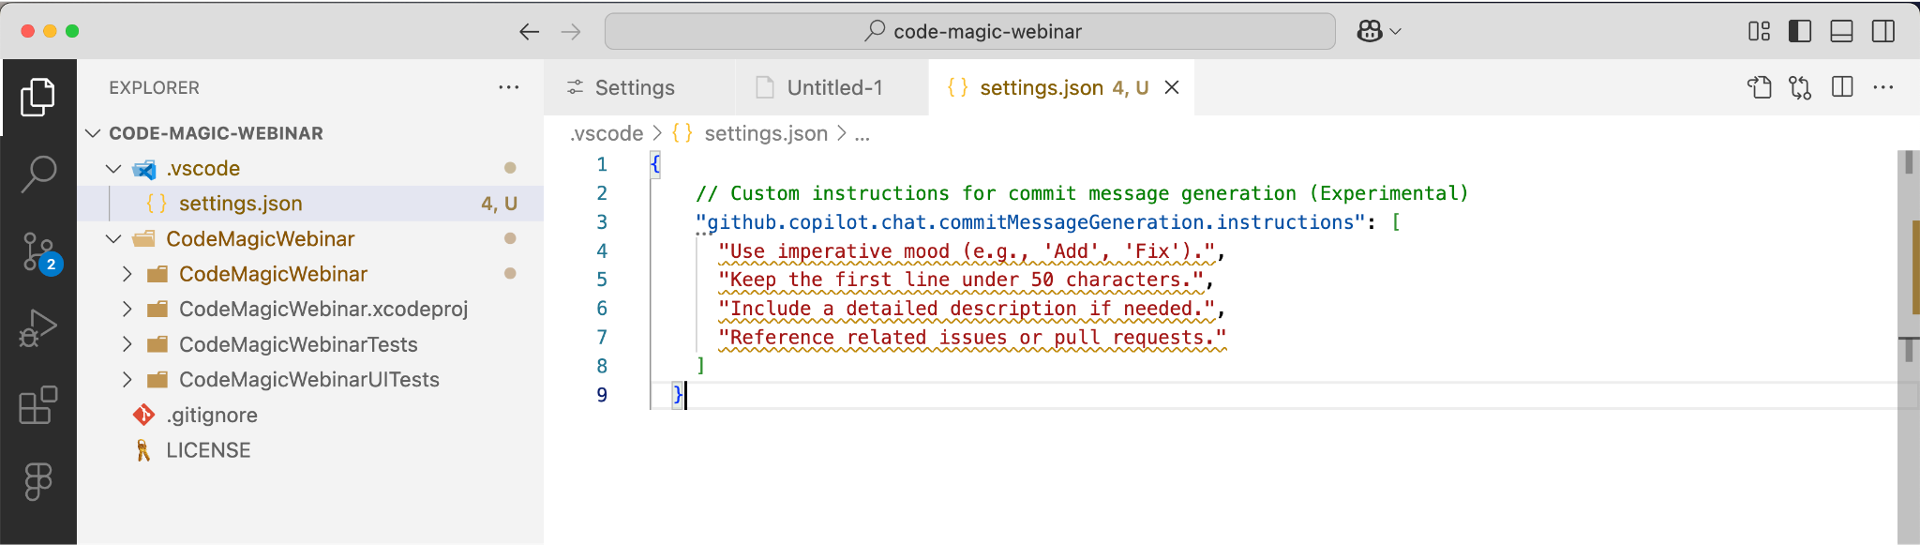Screen dimensions: 1920x546
Task: Open the Copilot menu icon in title bar
Action: (x=1369, y=31)
